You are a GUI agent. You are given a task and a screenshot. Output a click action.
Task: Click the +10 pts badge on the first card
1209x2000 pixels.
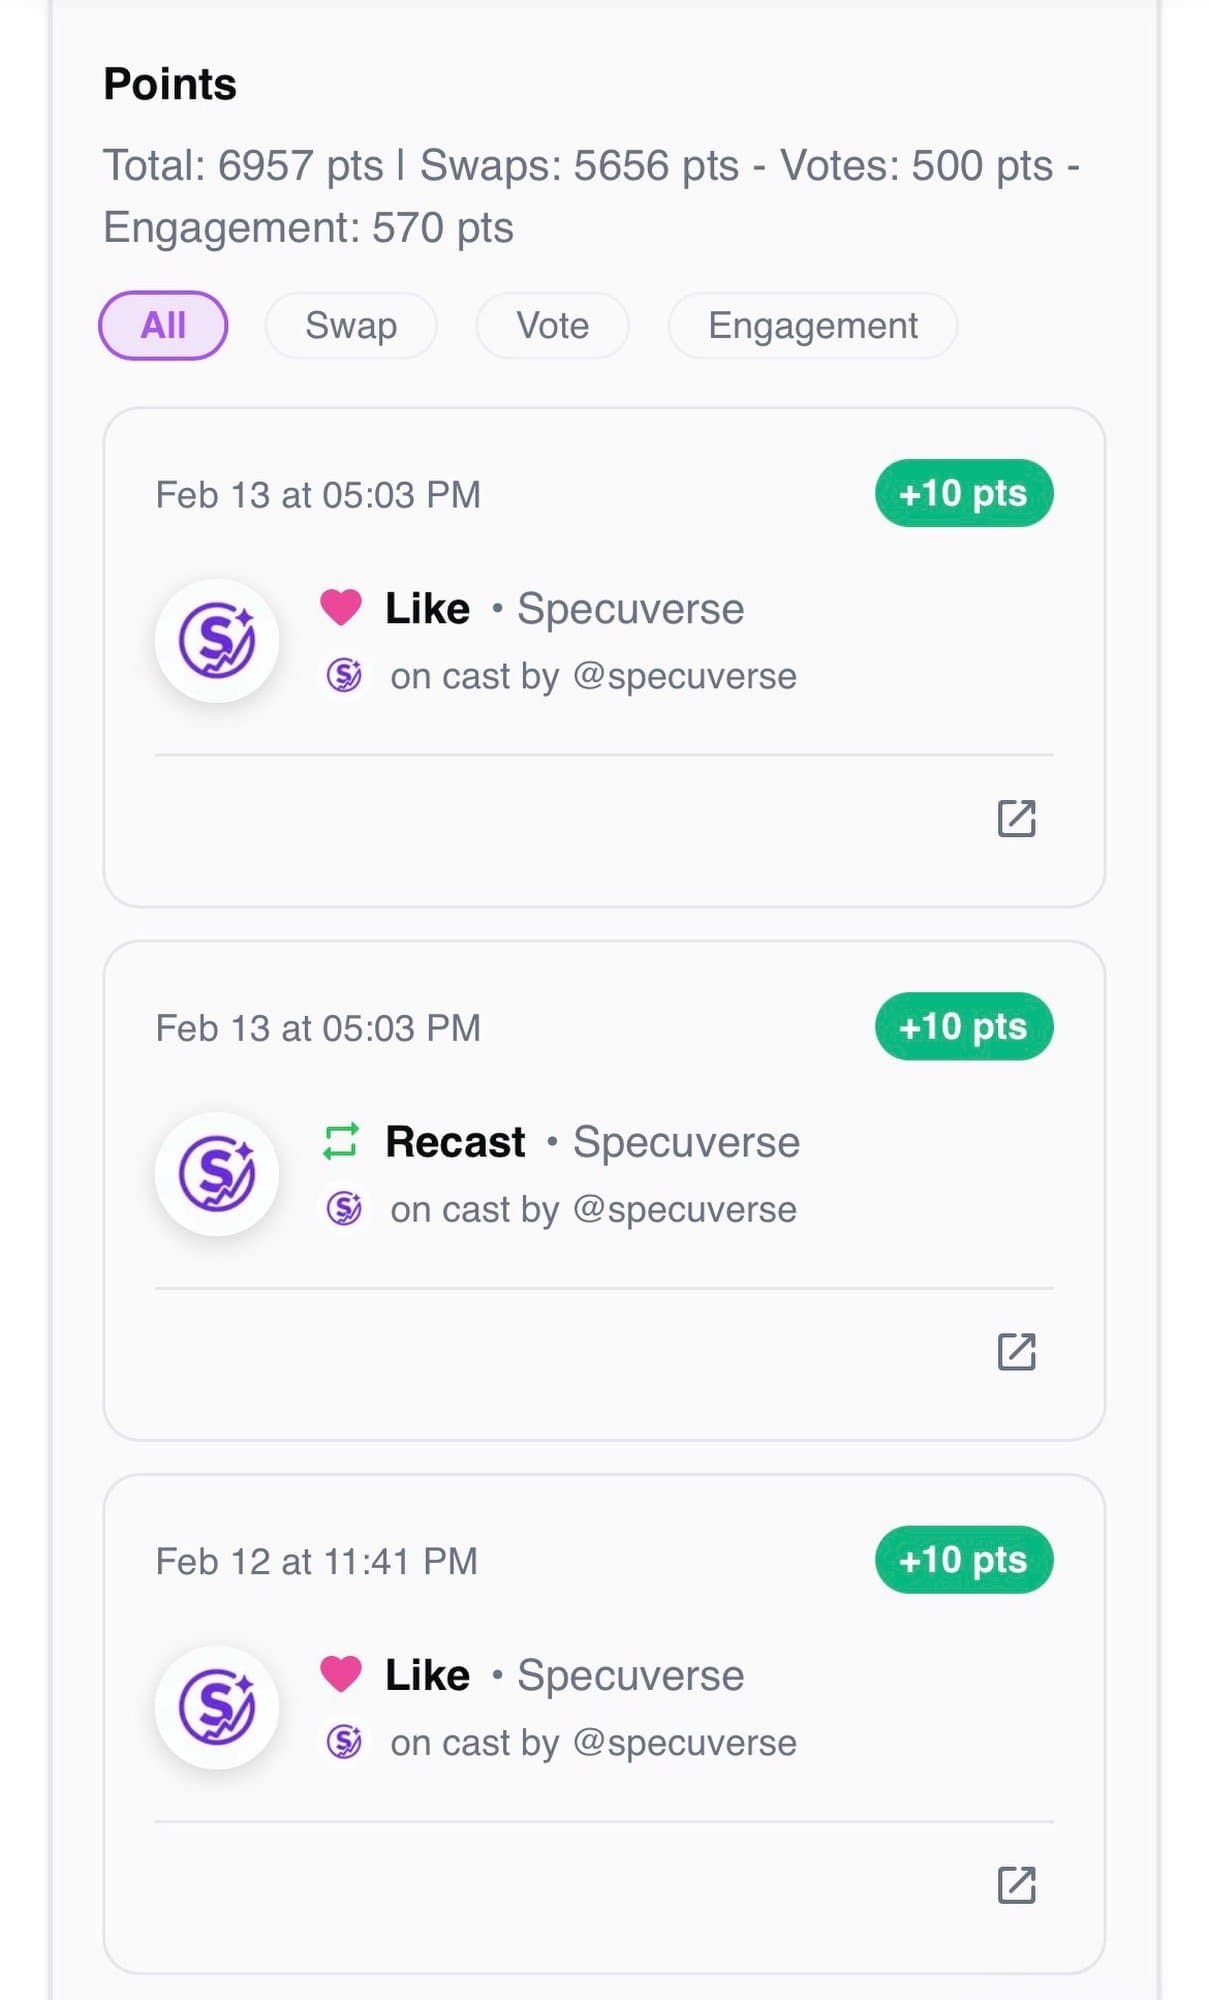pos(963,493)
